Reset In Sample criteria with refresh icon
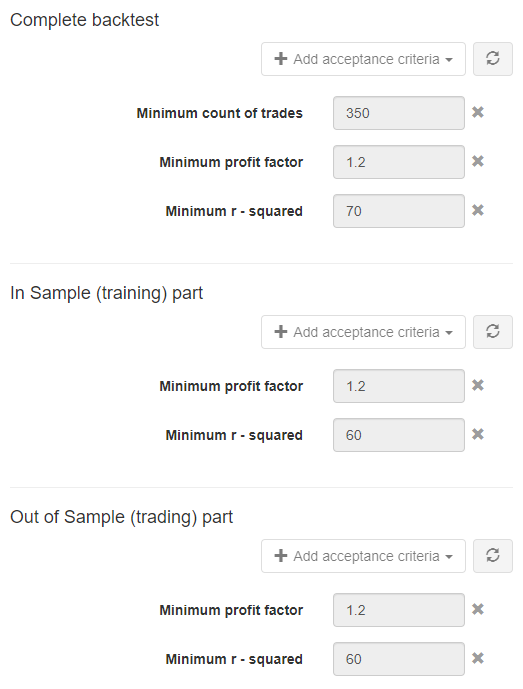The height and width of the screenshot is (689, 523). pos(493,332)
